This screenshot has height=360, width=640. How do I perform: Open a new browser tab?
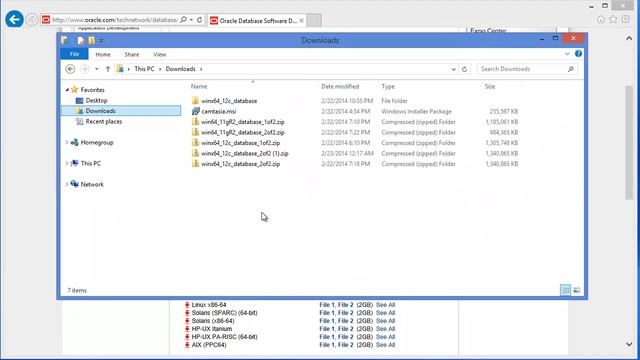[x=314, y=20]
